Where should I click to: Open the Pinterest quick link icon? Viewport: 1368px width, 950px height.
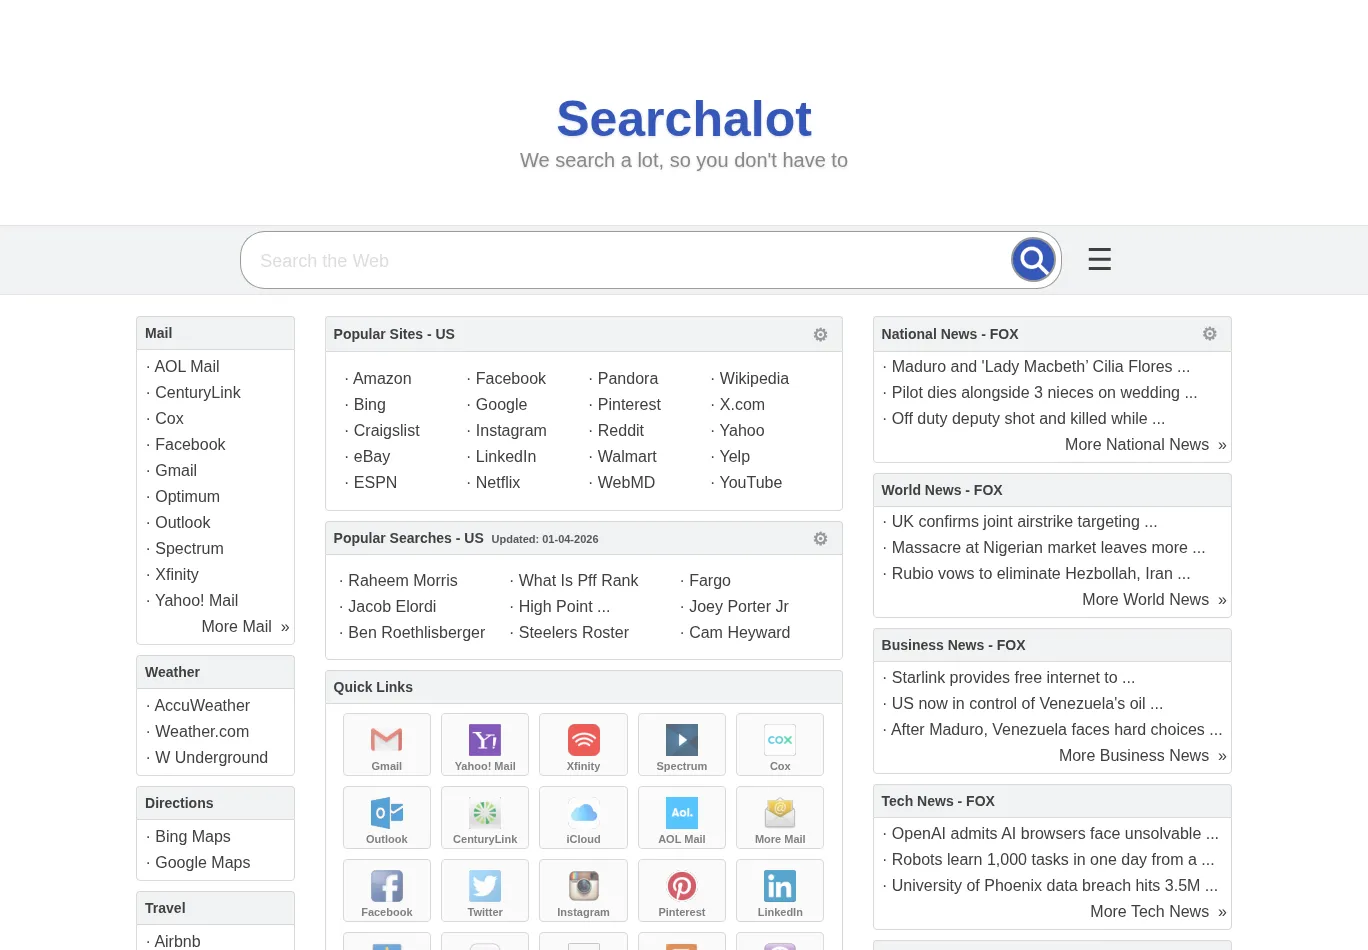click(x=682, y=890)
